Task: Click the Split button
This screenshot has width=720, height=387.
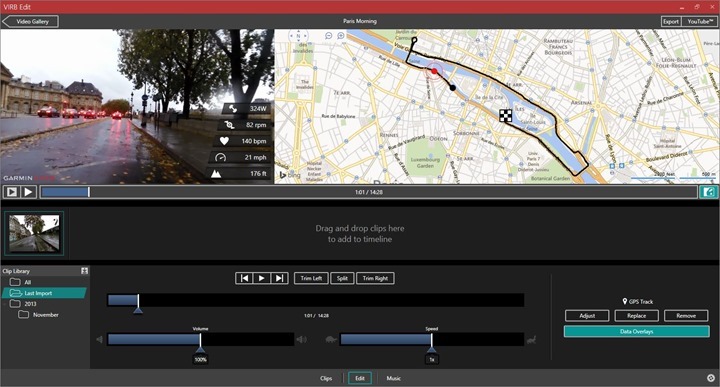Action: pos(342,278)
